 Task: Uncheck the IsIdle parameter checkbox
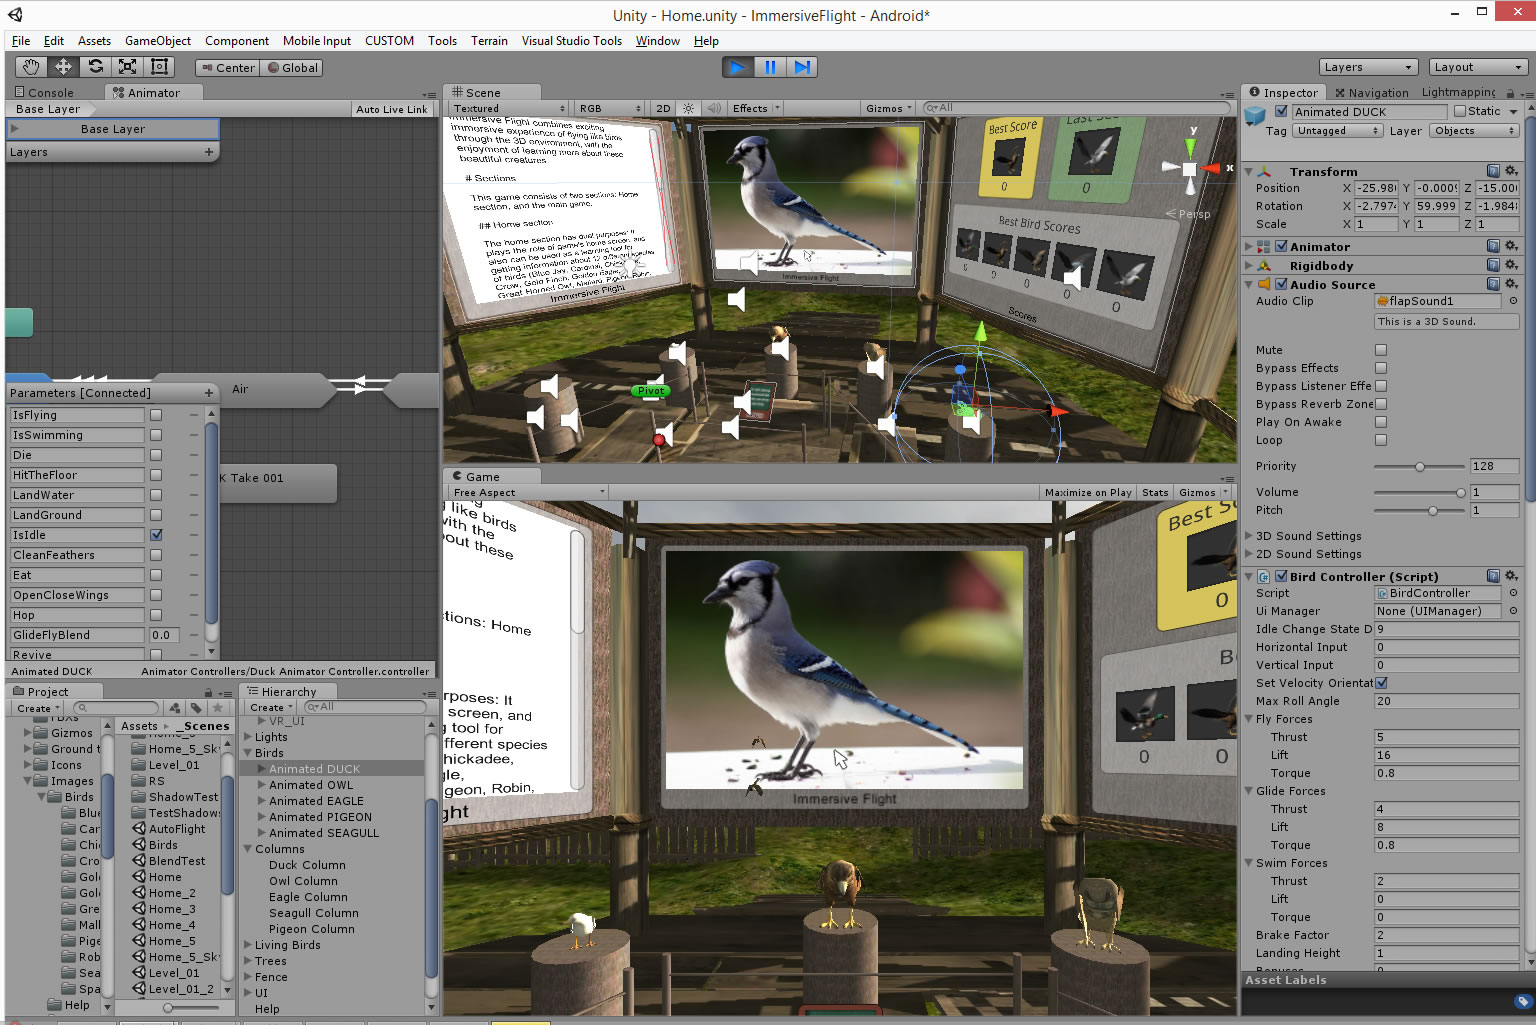(156, 535)
